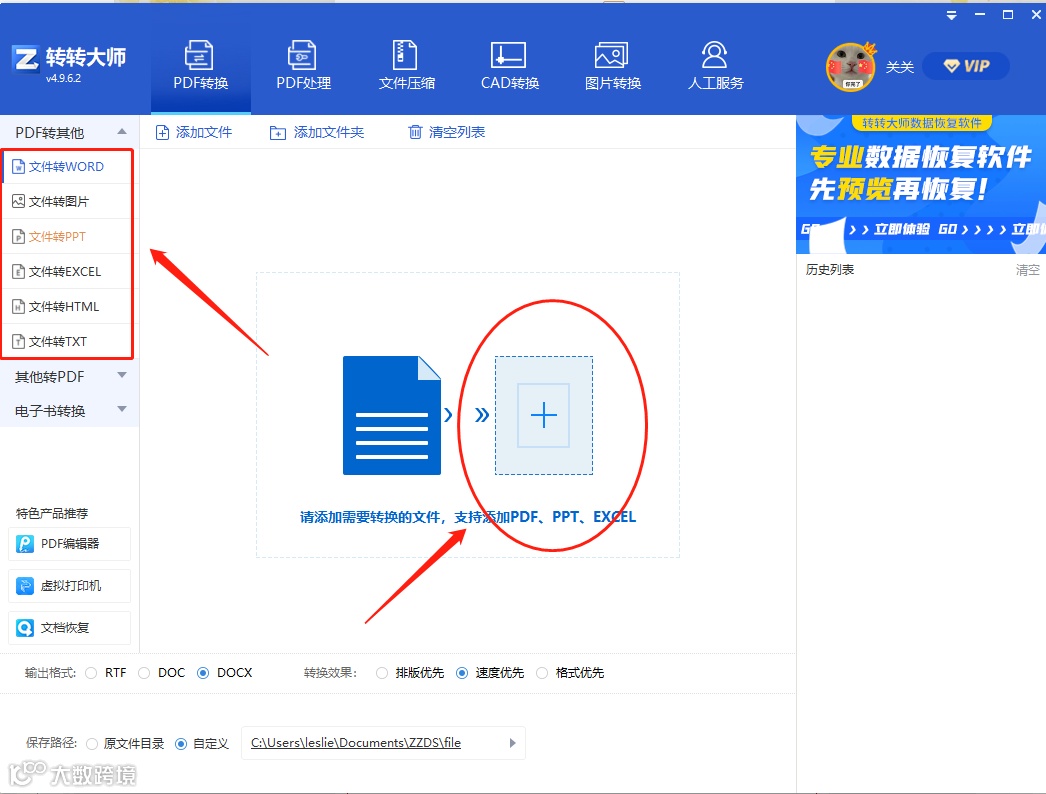Screen dimensions: 1046x794
Task: Click the ZZDS\file save path field
Action: 383,743
